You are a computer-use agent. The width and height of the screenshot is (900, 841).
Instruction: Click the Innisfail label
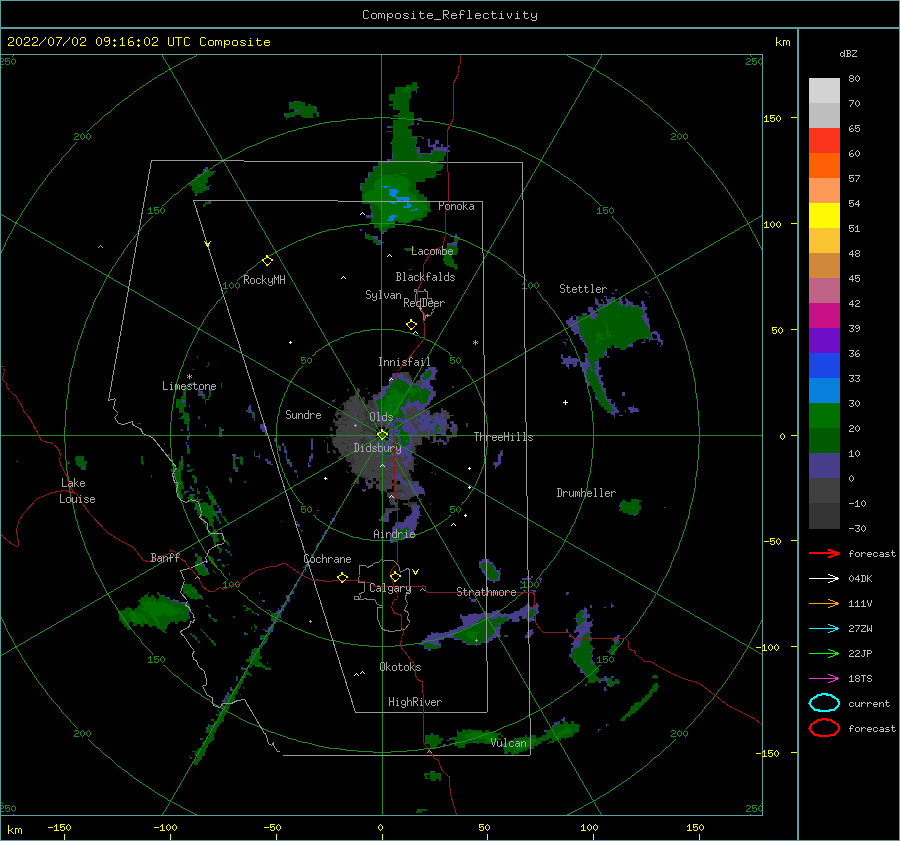[x=404, y=362]
